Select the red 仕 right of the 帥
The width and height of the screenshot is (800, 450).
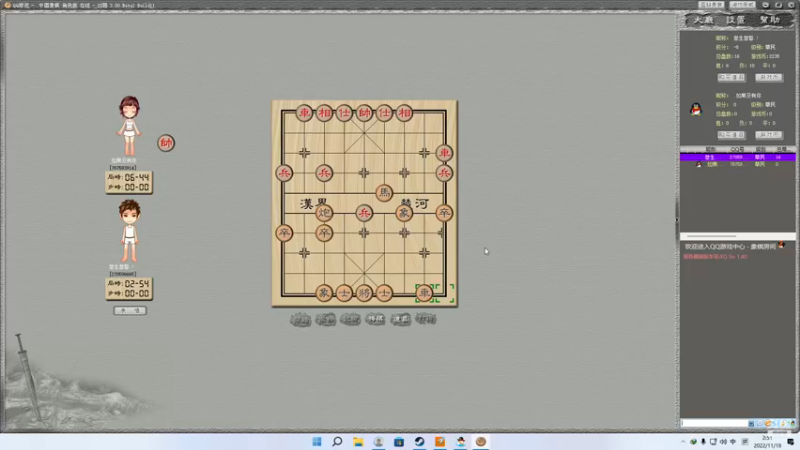click(384, 113)
